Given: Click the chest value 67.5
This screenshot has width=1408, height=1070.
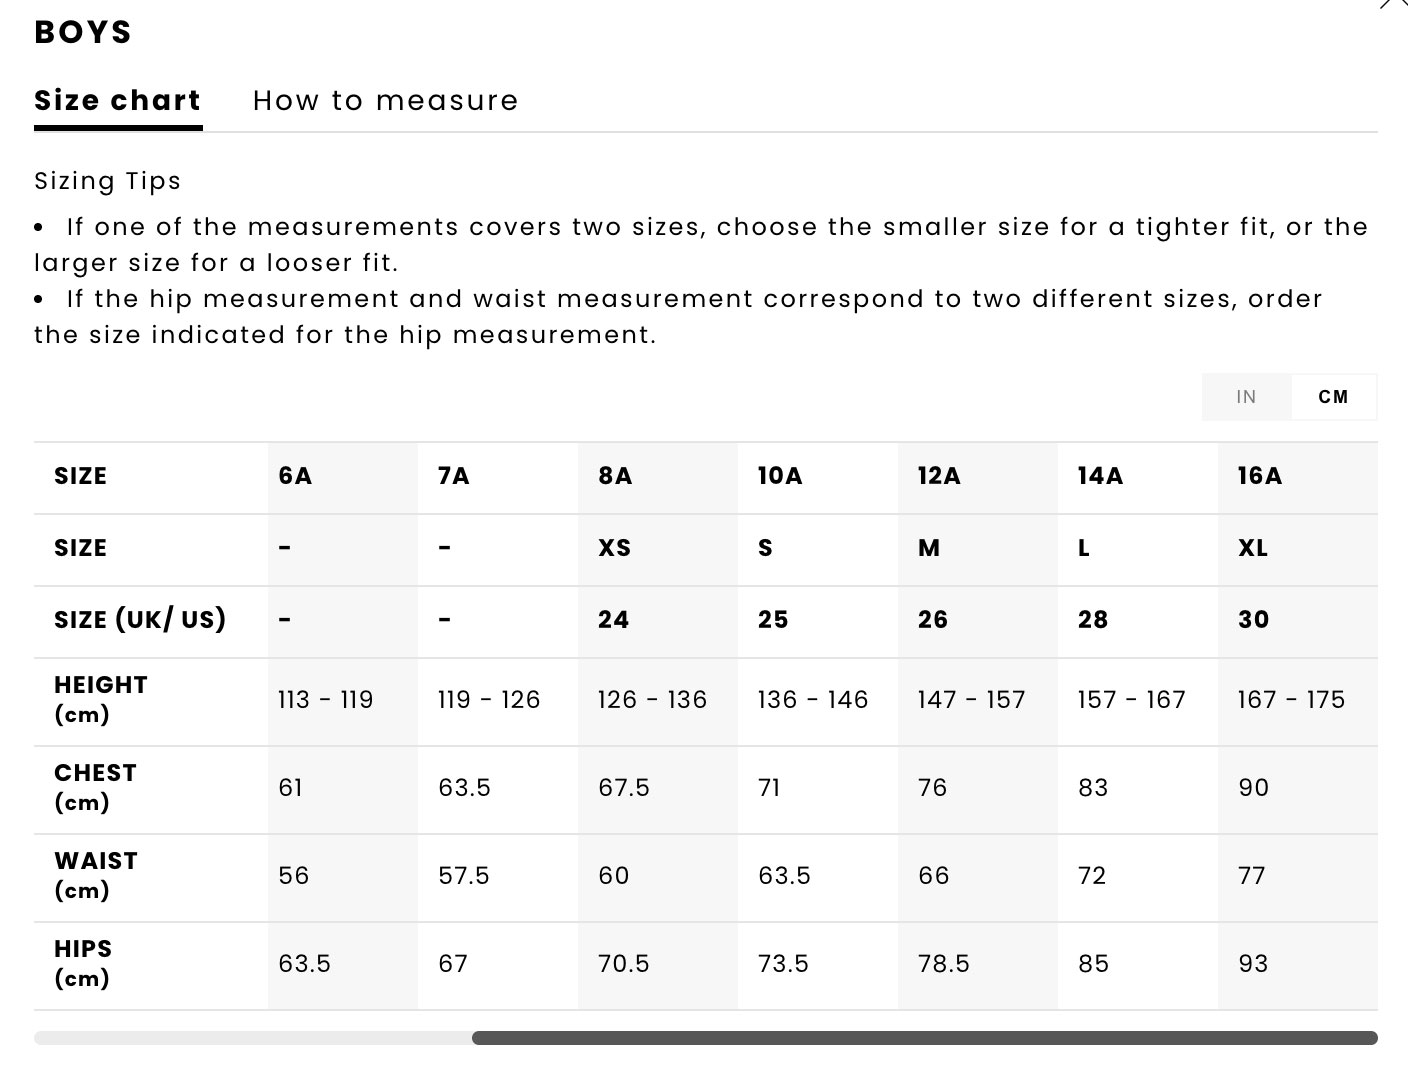Looking at the screenshot, I should 624,788.
